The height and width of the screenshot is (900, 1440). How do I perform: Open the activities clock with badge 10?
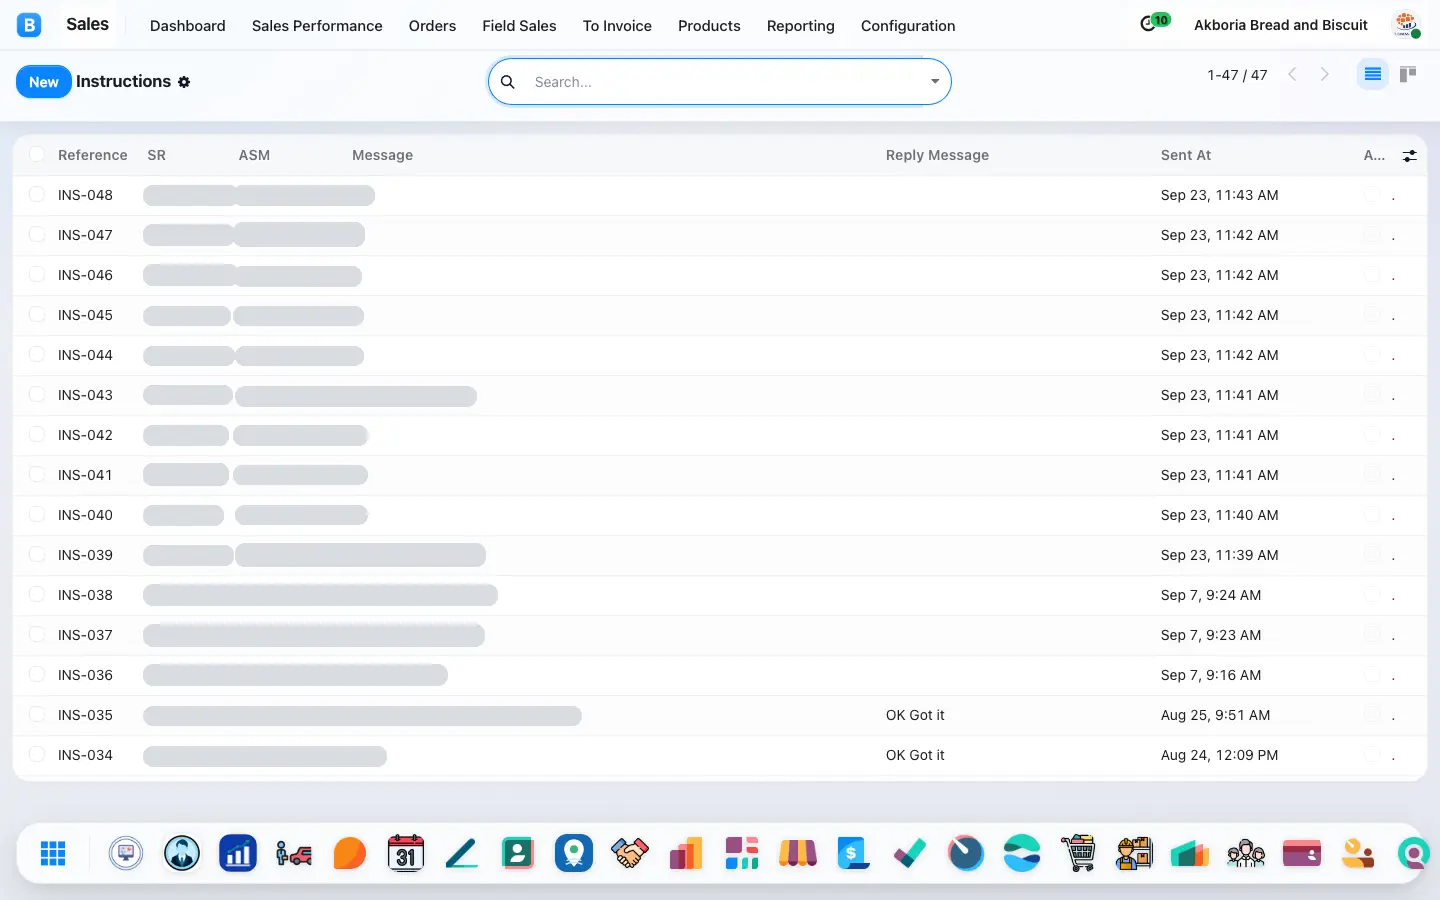pyautogui.click(x=1154, y=23)
